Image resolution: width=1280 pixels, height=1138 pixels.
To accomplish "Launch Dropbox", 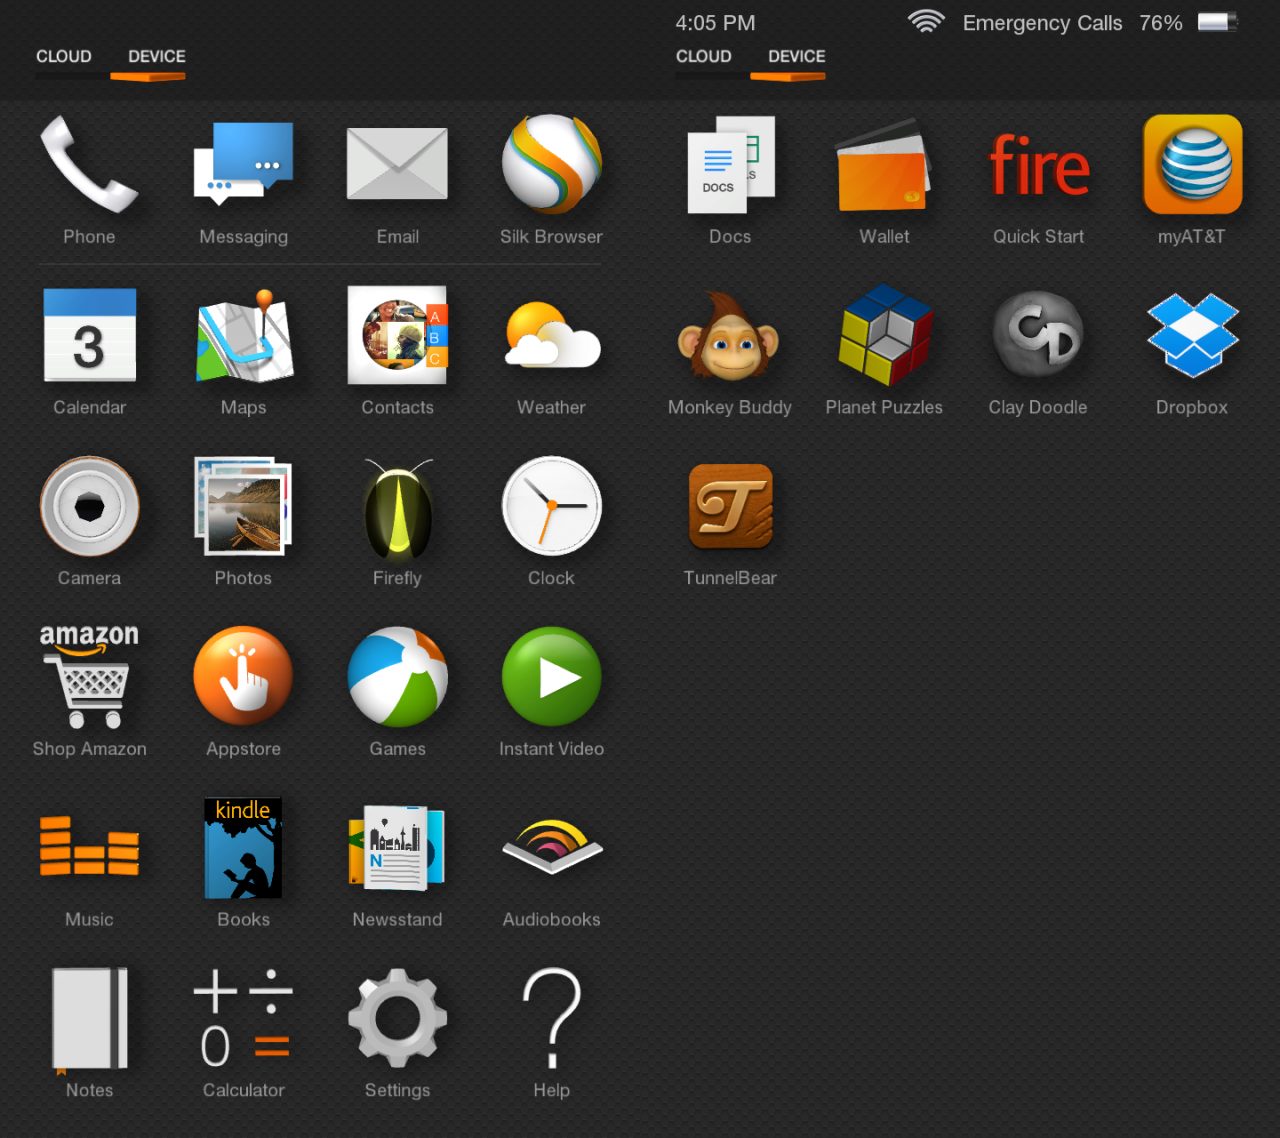I will pyautogui.click(x=1192, y=335).
